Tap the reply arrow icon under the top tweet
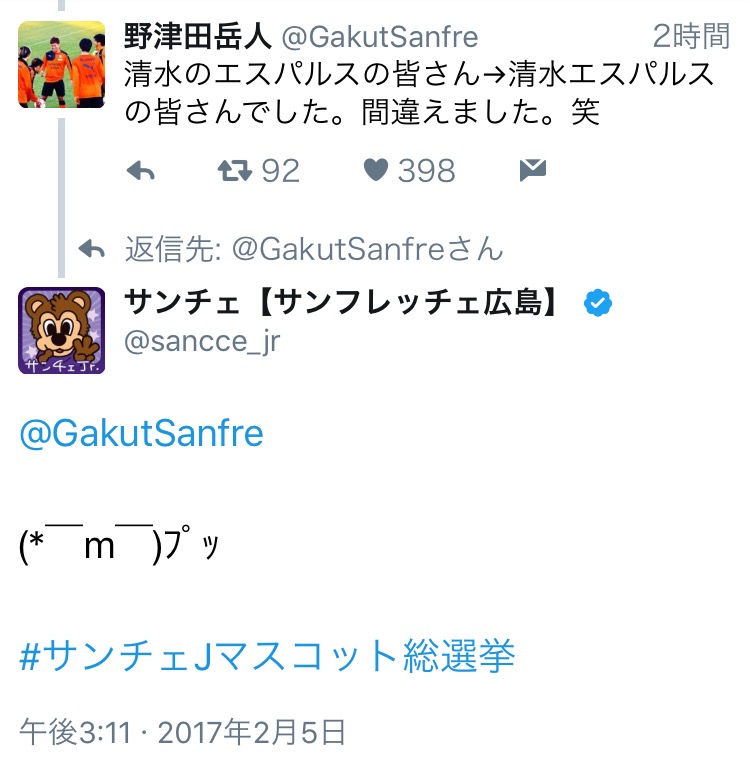This screenshot has width=750, height=773. point(141,171)
